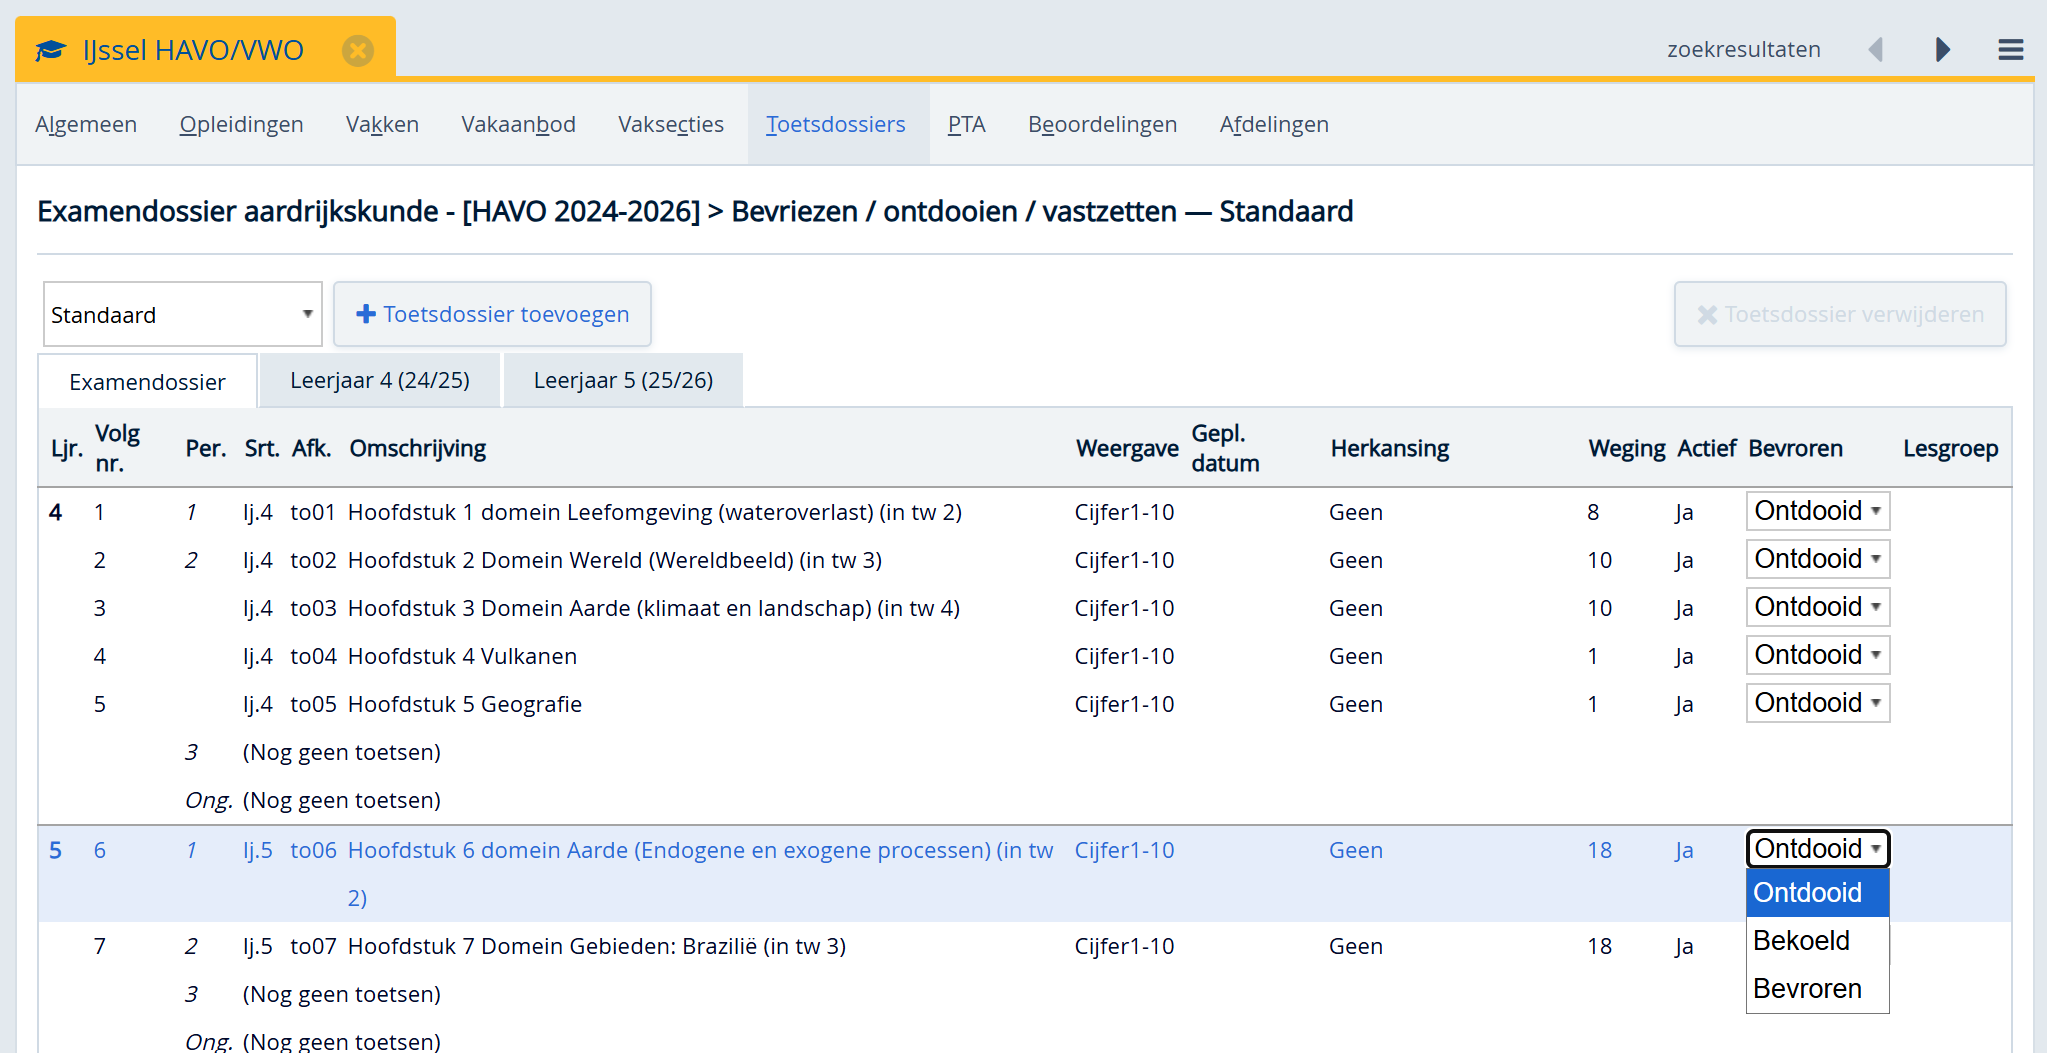Open the hamburger menu
Screen dimensions: 2047x1053
pos(2010,50)
